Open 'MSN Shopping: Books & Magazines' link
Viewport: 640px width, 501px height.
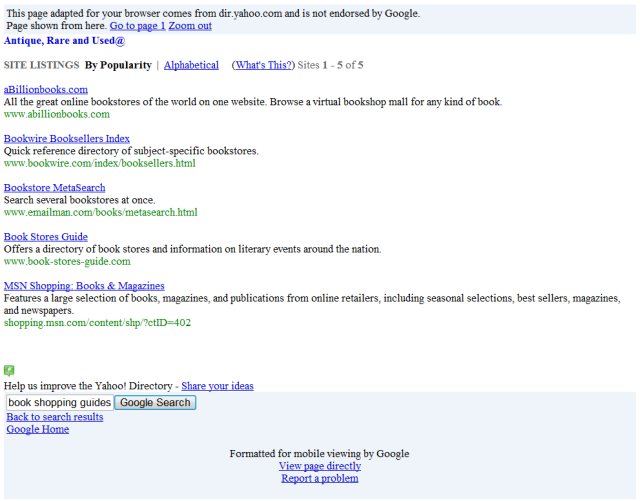(x=84, y=286)
